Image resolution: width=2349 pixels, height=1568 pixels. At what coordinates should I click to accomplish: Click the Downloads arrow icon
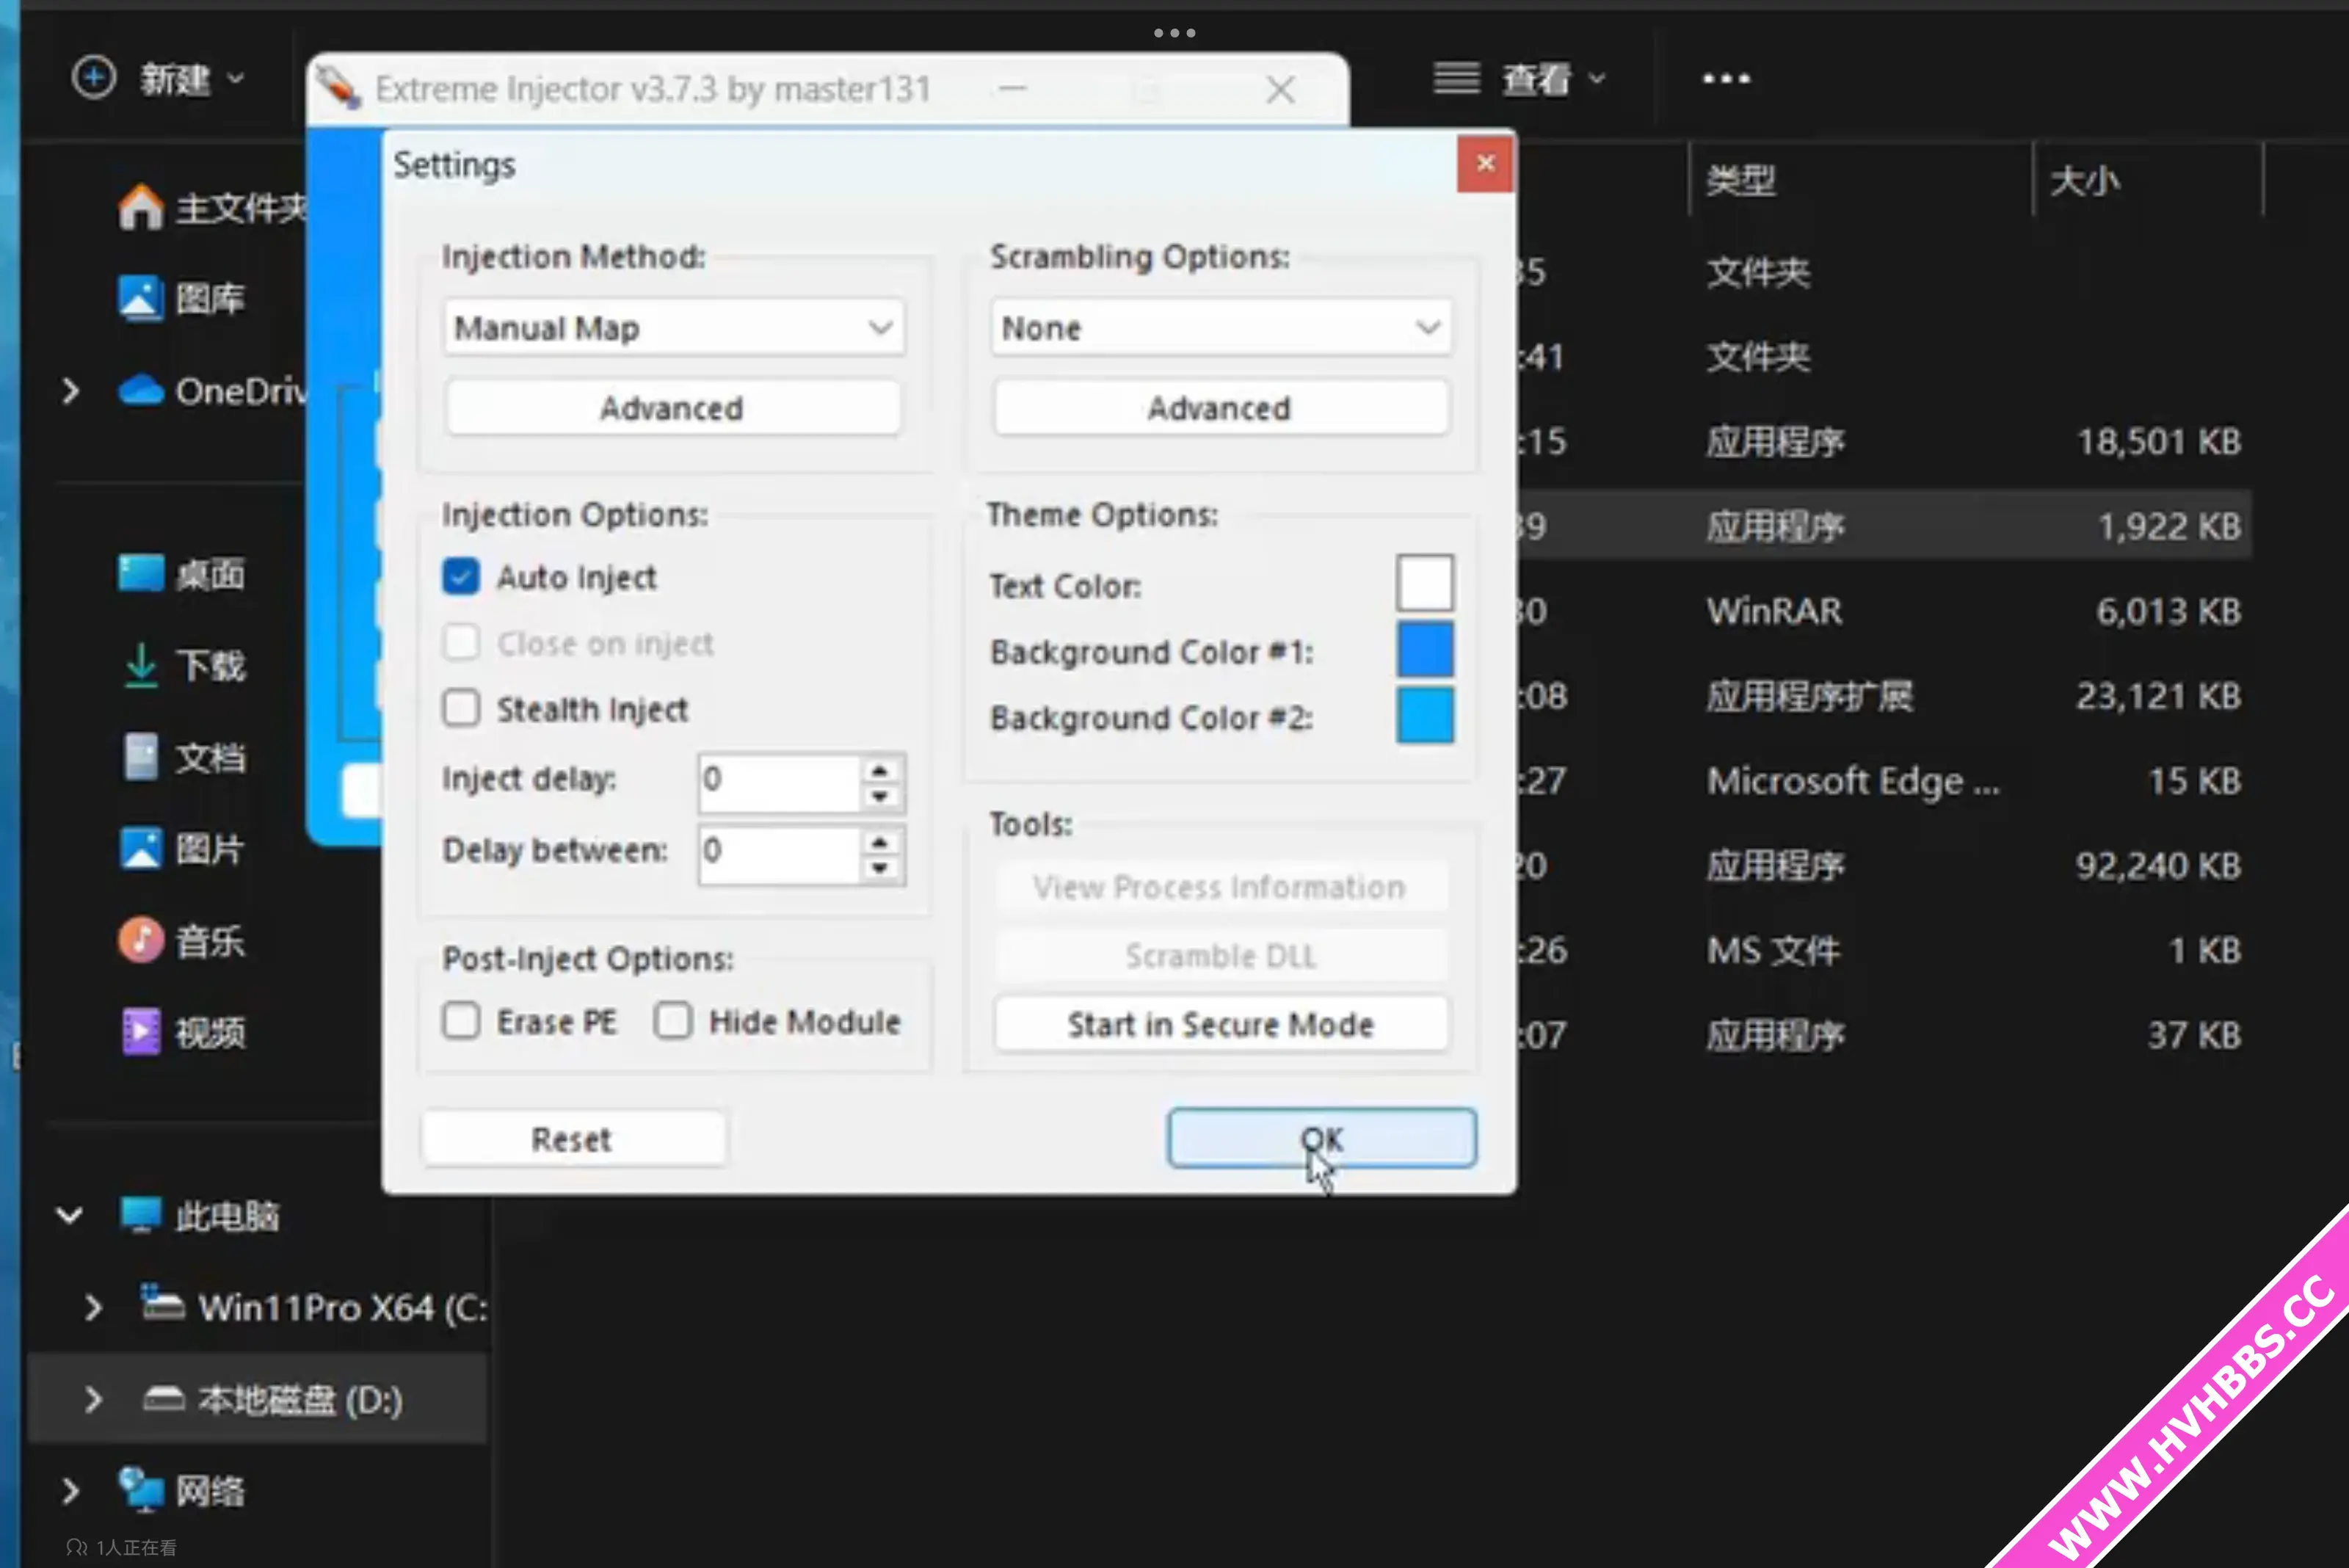(141, 665)
